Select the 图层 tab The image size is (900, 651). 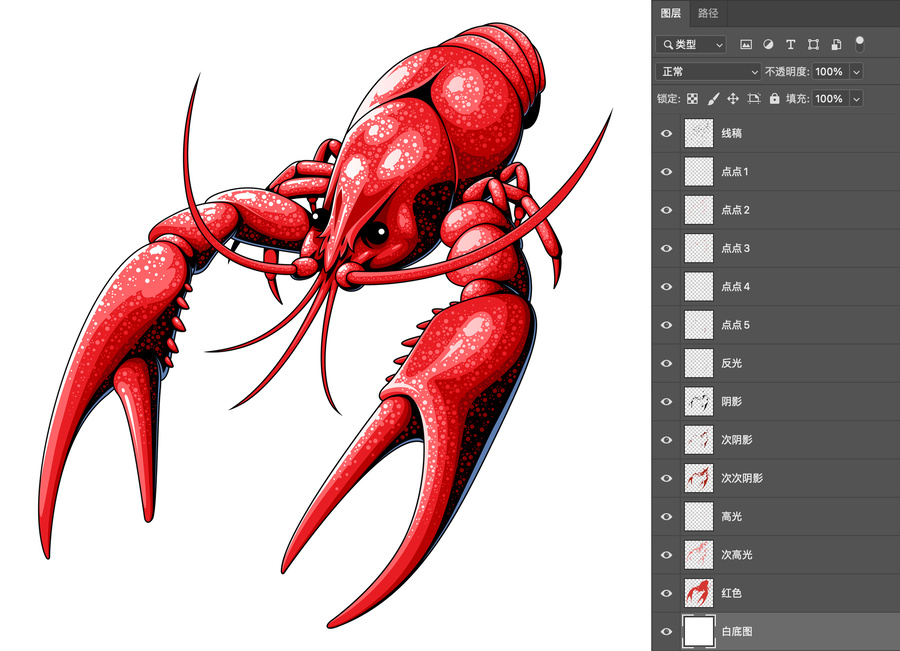click(x=670, y=13)
